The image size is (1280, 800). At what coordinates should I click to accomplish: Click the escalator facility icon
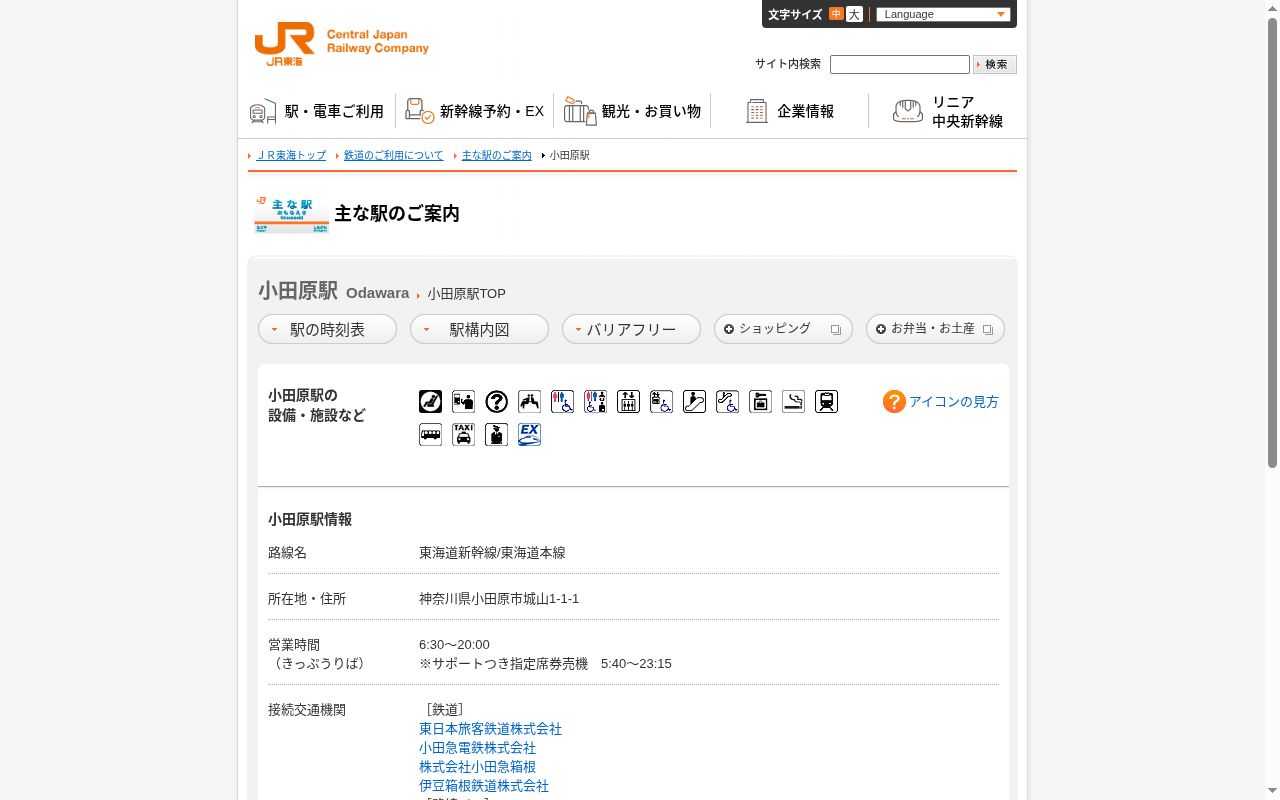(694, 402)
